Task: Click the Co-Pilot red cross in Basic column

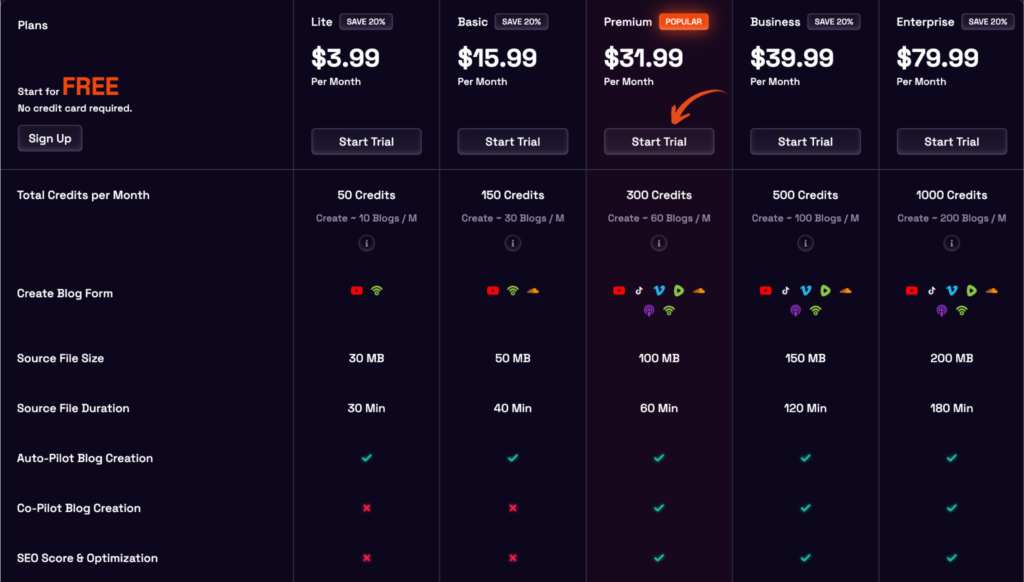Action: click(513, 508)
